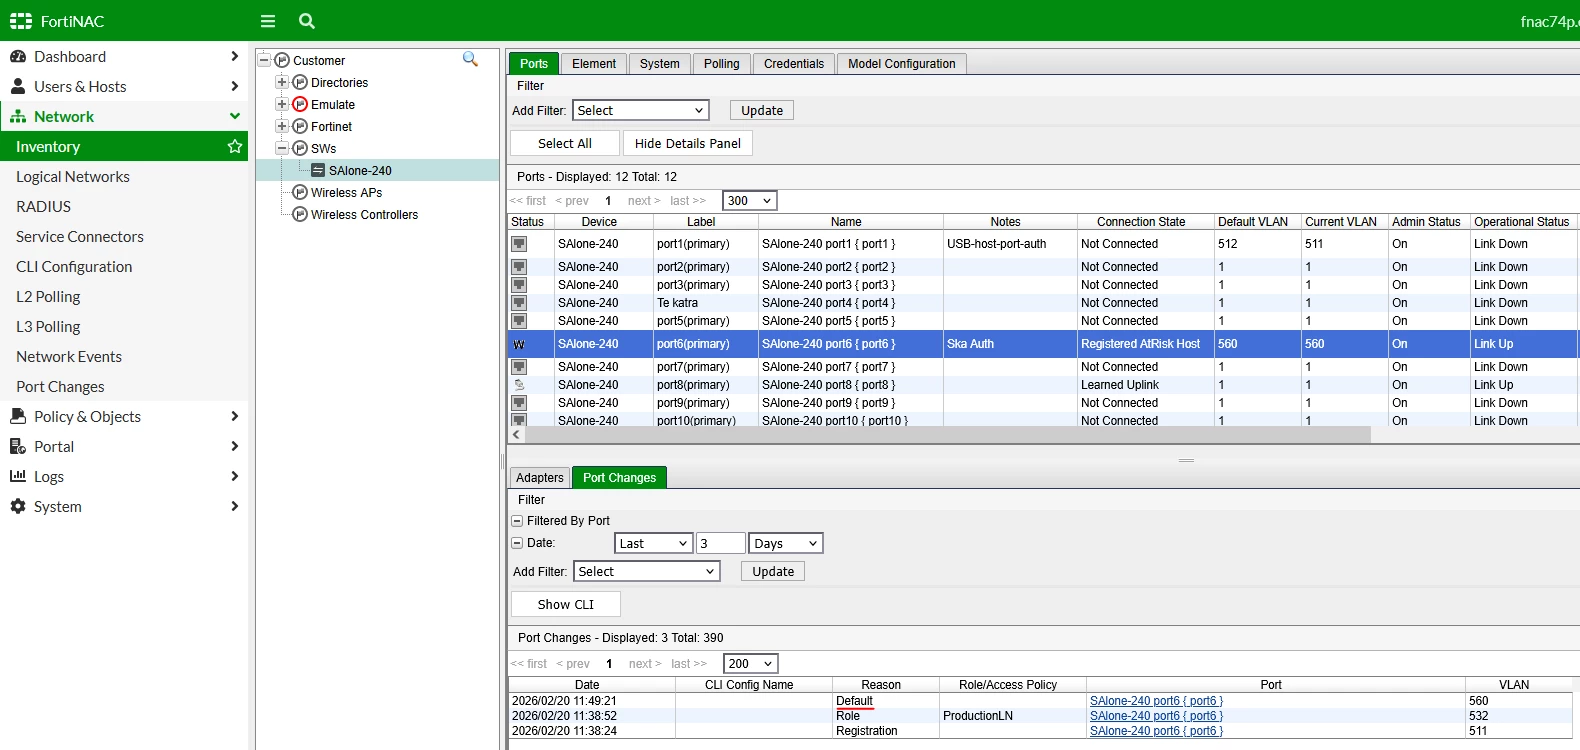1580x750 pixels.
Task: Expand the Fortinet tree node
Action: point(282,127)
